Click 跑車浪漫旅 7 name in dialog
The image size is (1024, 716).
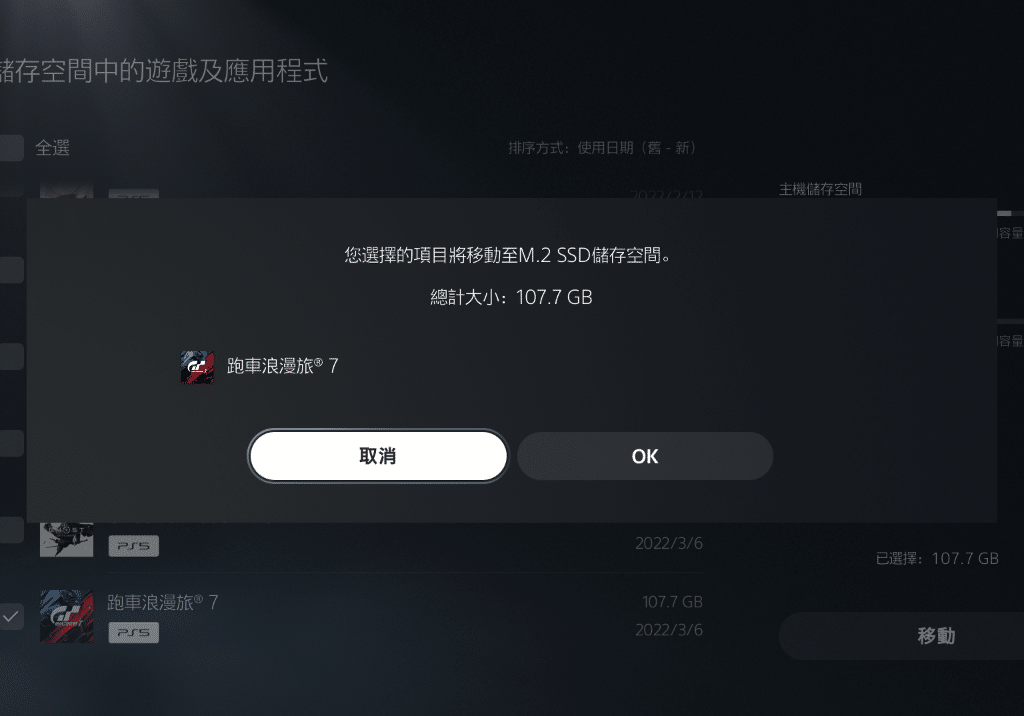(x=283, y=366)
